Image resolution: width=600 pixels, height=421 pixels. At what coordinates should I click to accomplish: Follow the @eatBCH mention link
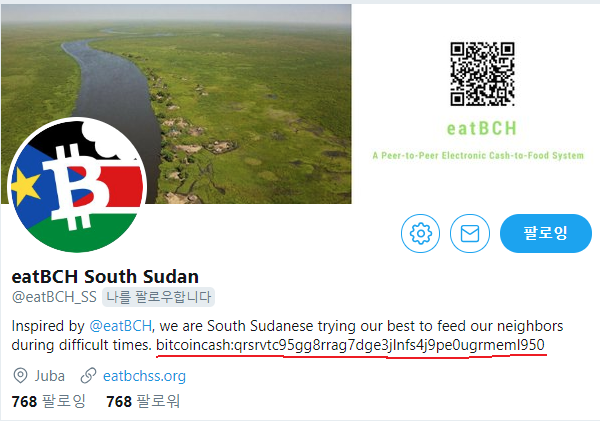[121, 326]
